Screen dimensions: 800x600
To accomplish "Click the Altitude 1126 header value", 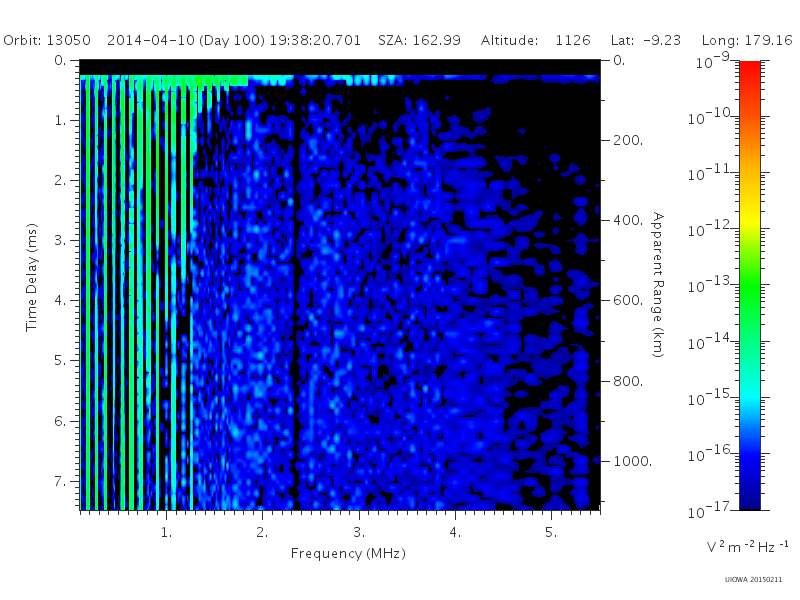I will click(x=536, y=40).
